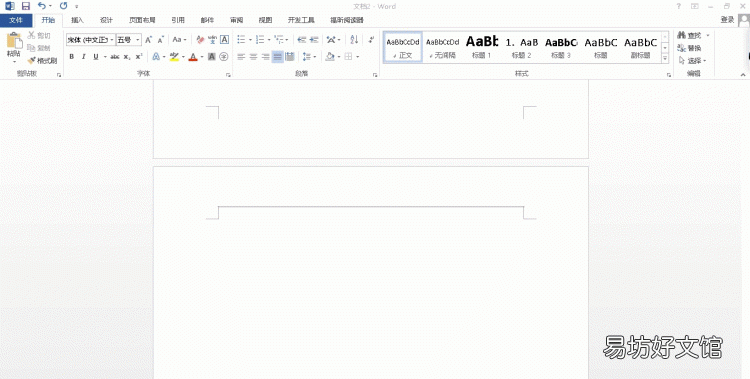The image size is (750, 379).
Task: Redo the last action
Action: [64, 6]
